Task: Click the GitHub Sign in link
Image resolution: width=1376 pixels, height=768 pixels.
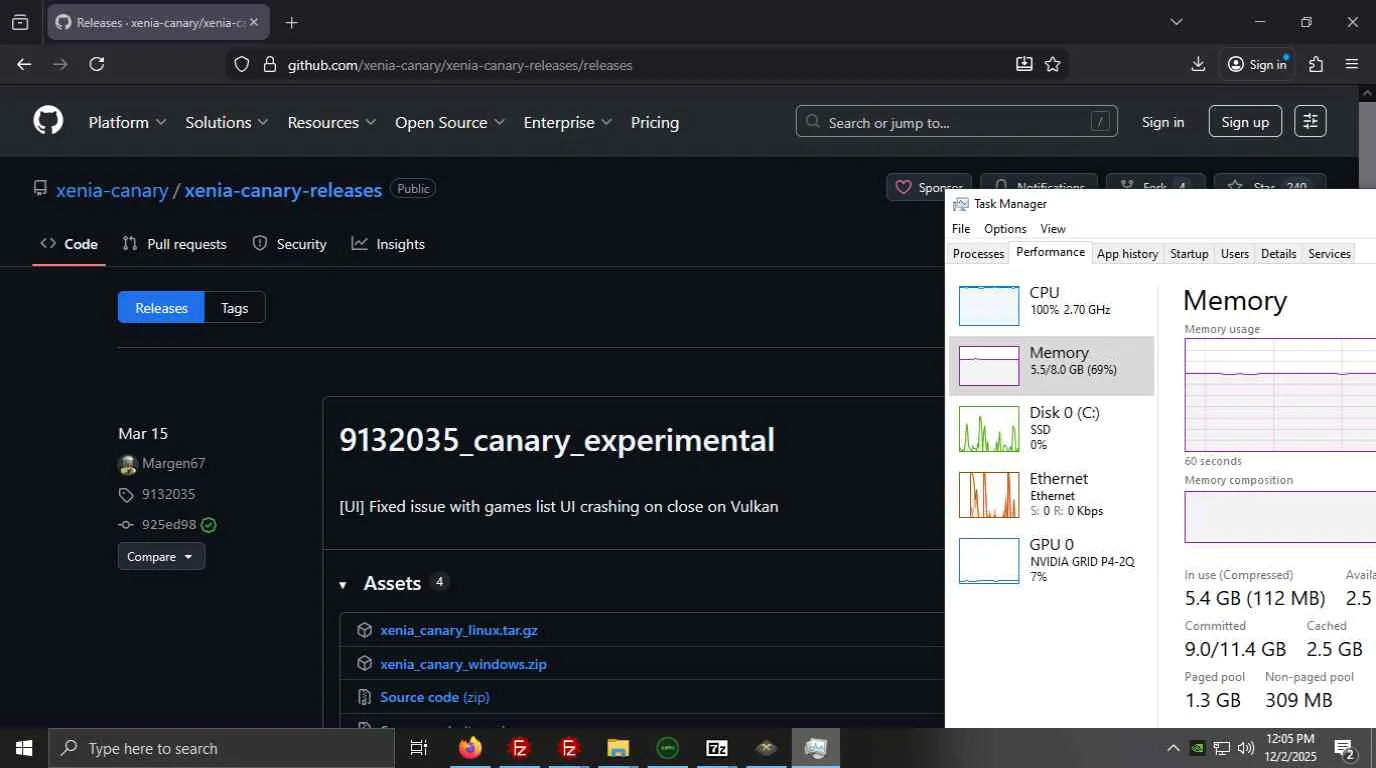Action: (1163, 122)
